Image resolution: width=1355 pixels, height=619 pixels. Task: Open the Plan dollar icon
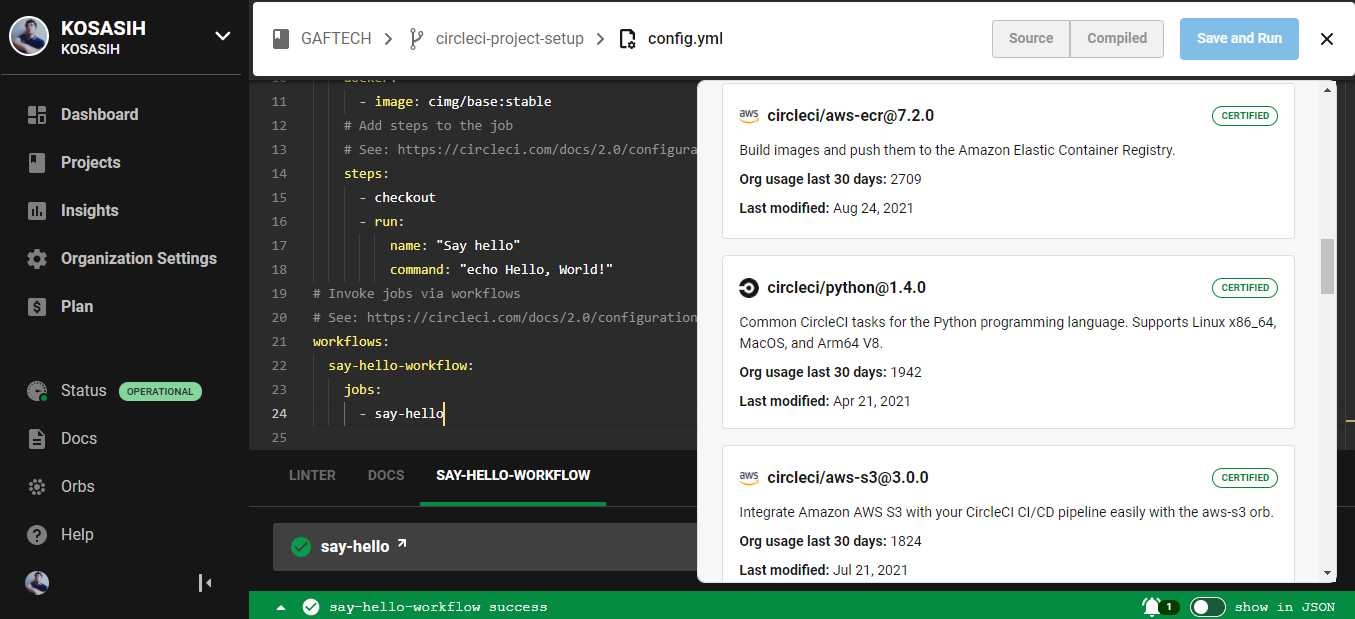pos(37,307)
